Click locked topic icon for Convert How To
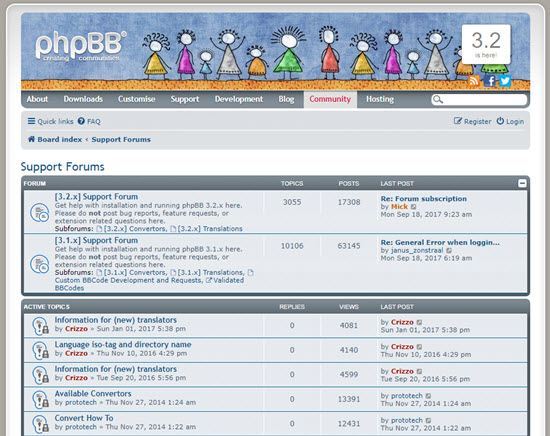The width and height of the screenshot is (550, 436). 40,424
